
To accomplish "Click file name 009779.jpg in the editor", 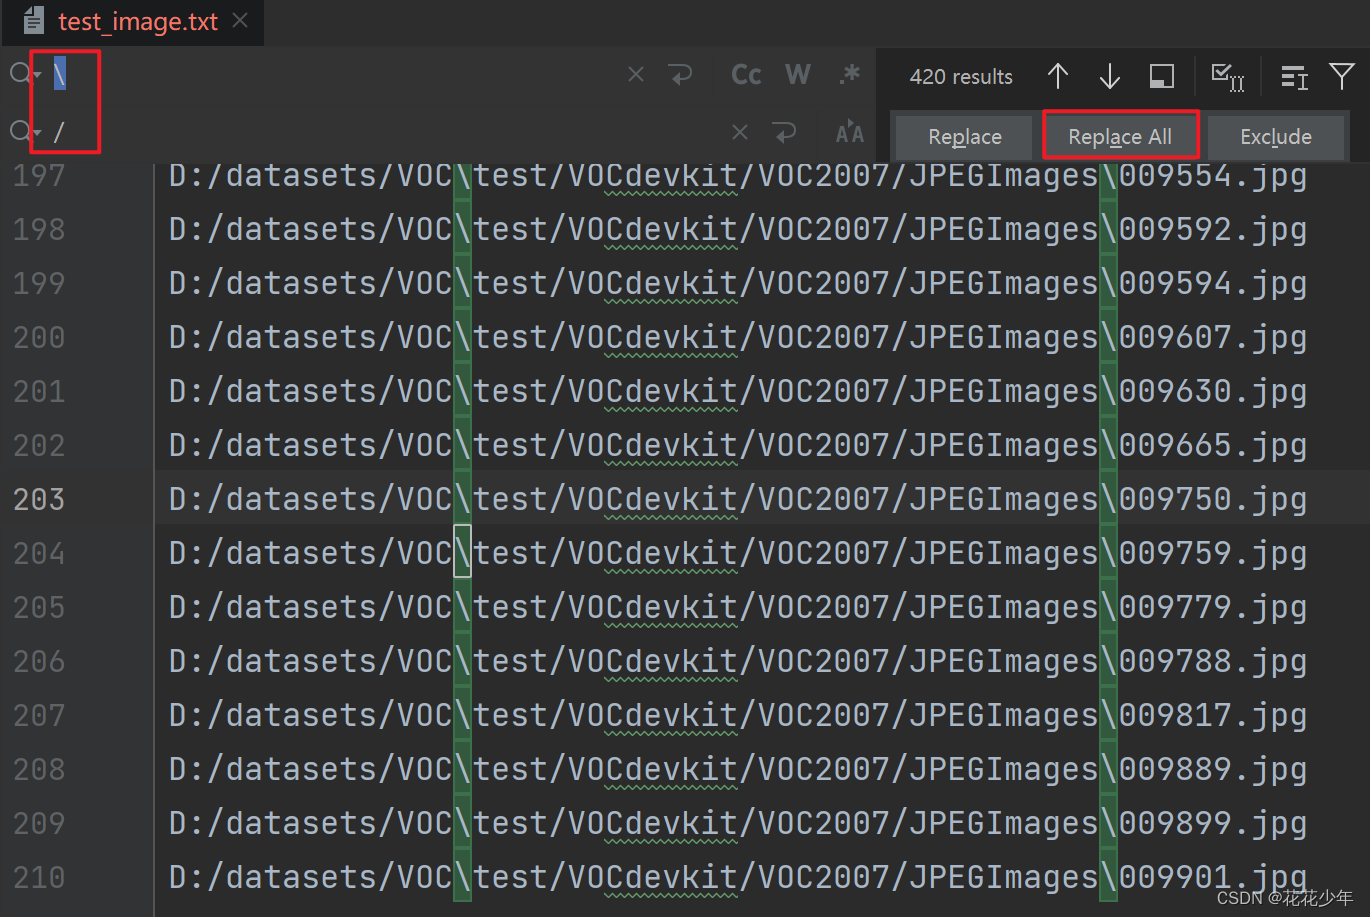I will (x=1213, y=608).
